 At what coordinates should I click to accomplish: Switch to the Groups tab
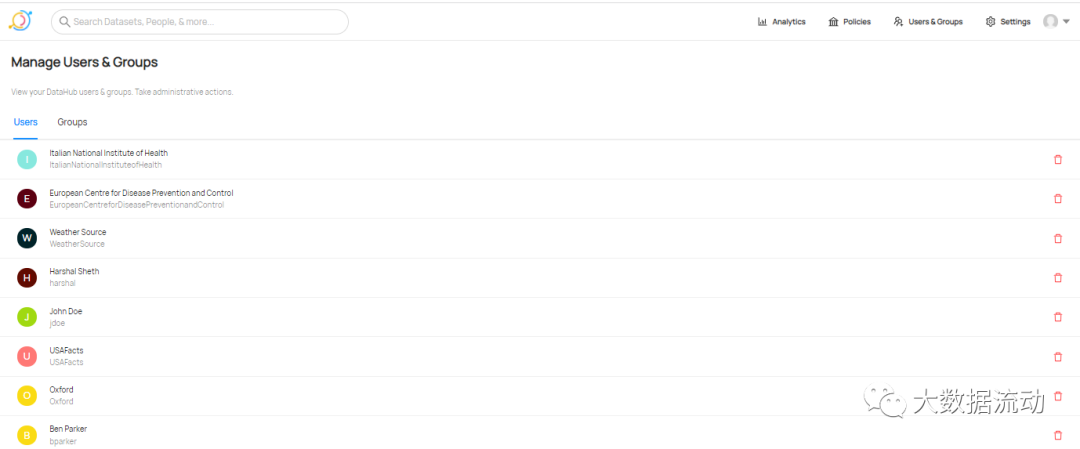click(72, 122)
